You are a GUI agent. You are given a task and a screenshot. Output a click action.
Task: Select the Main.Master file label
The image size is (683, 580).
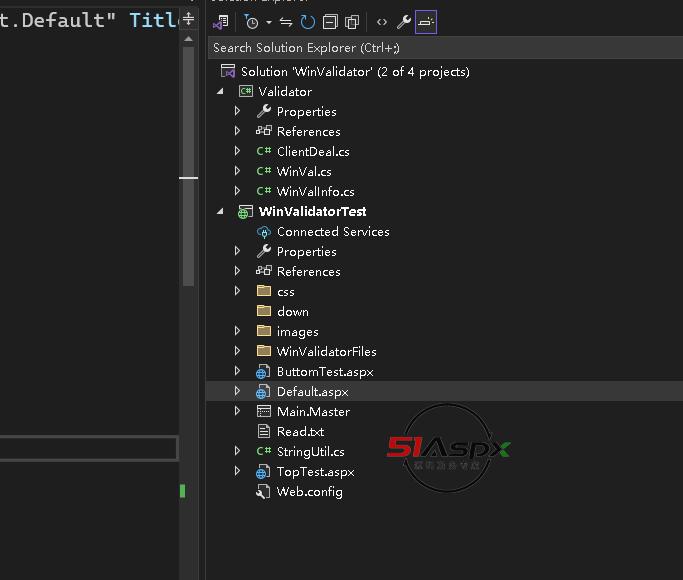[x=313, y=412]
